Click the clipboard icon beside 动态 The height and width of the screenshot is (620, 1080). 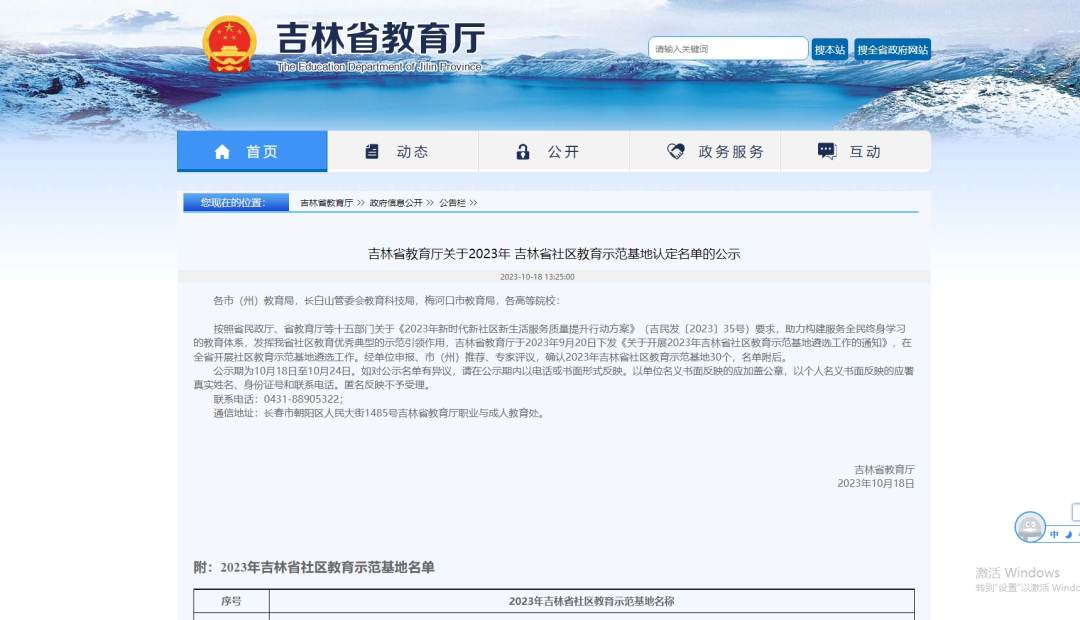pos(371,150)
